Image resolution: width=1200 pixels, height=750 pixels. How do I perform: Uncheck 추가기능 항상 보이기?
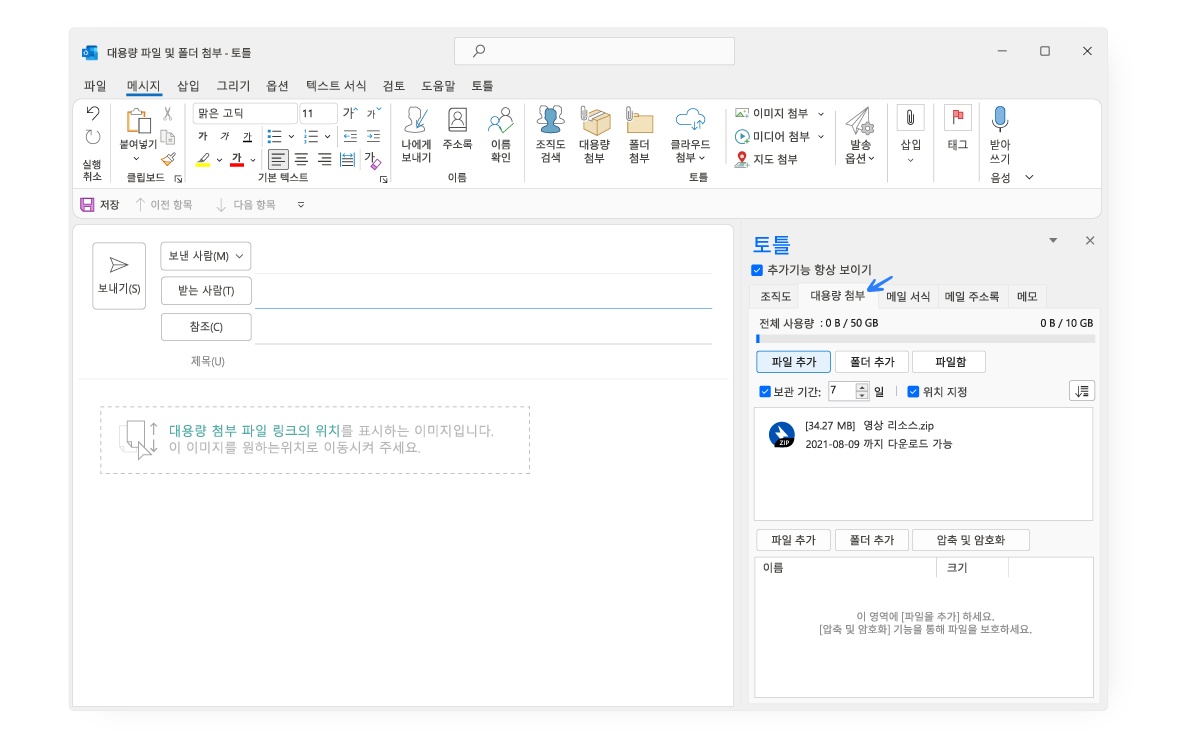coord(757,270)
